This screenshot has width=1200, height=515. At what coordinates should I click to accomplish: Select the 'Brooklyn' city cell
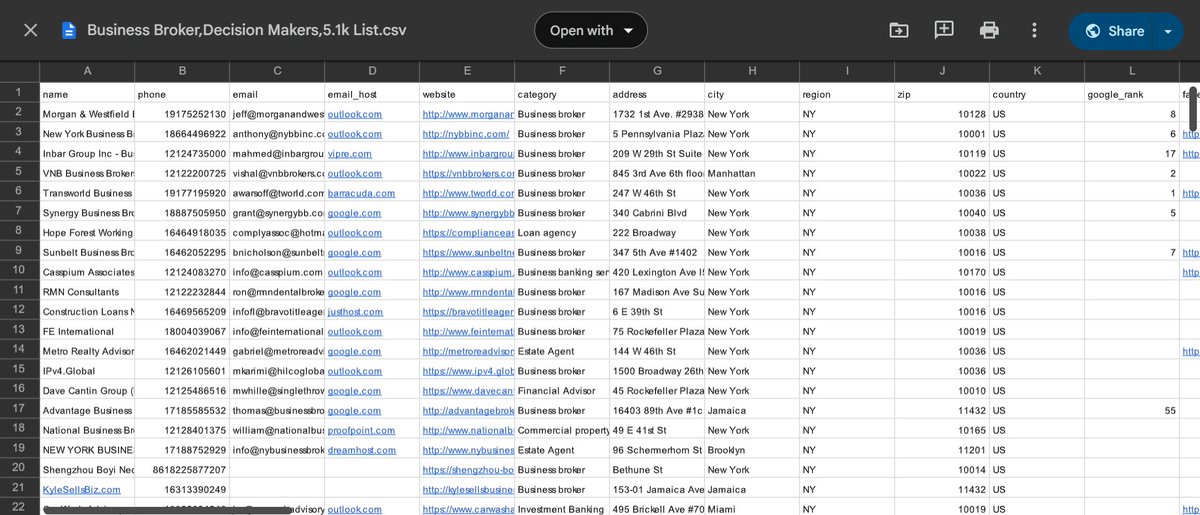(x=752, y=450)
